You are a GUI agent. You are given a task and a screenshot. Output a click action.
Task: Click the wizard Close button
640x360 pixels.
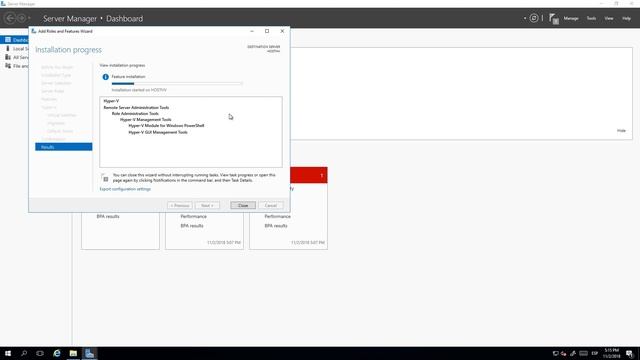pyautogui.click(x=243, y=205)
